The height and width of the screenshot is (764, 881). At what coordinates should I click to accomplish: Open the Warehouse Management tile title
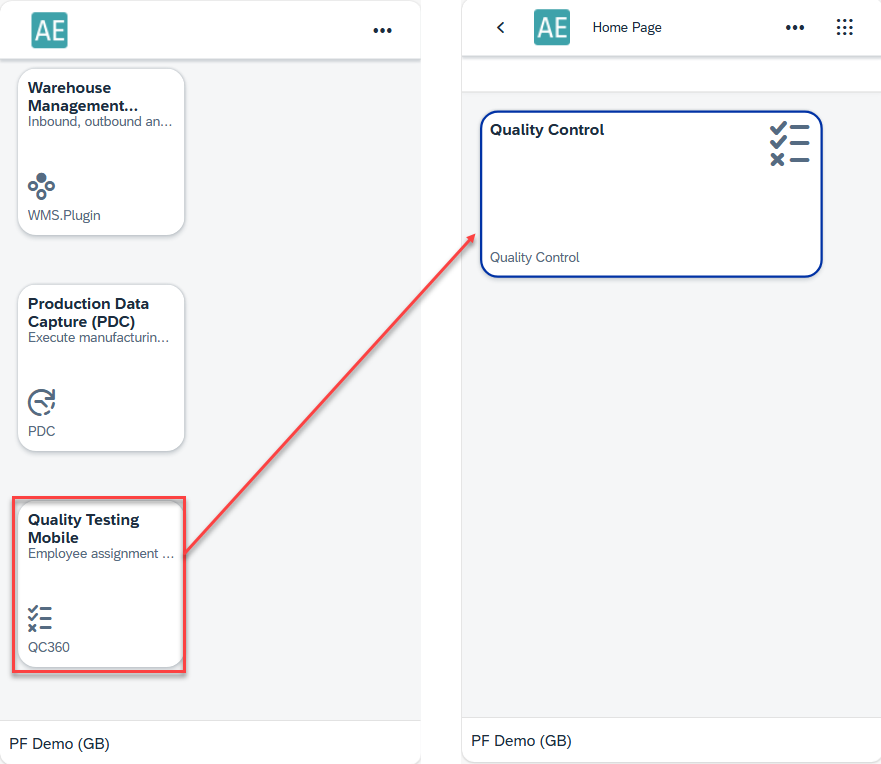[x=83, y=97]
